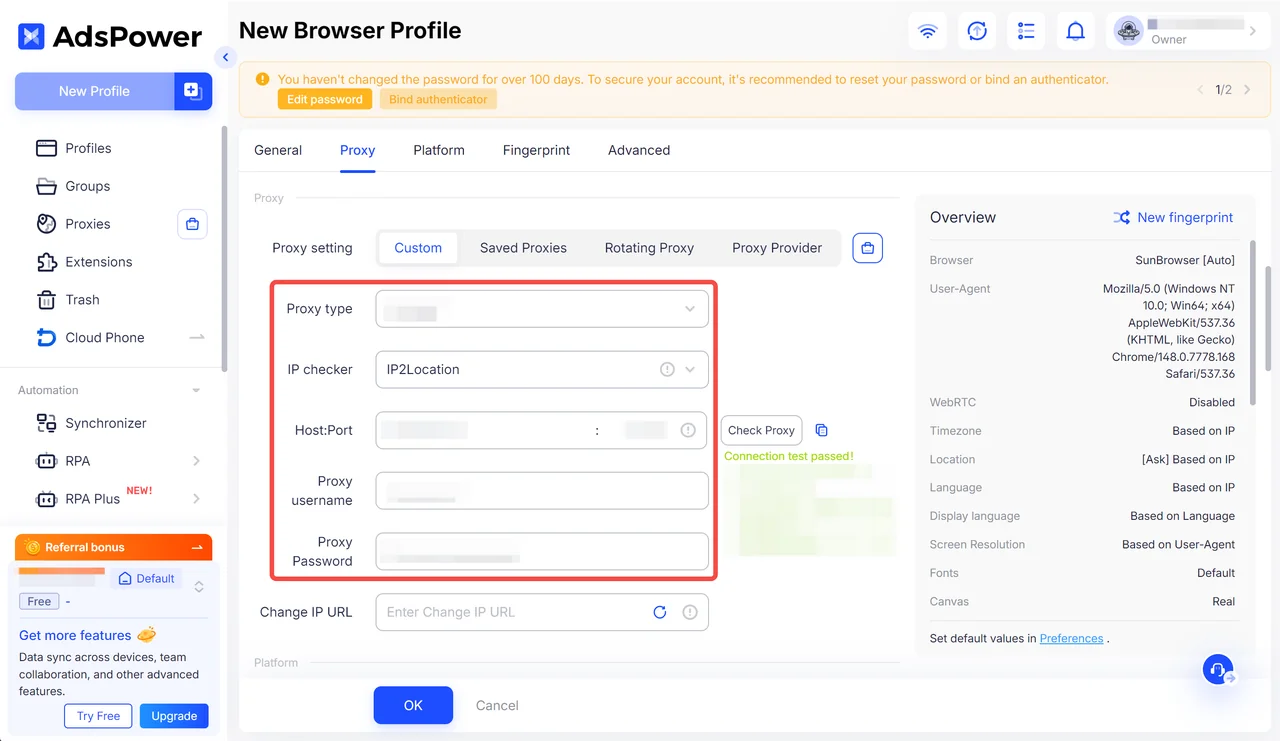
Task: Collapse the sidebar with the arrow button
Action: [x=225, y=58]
